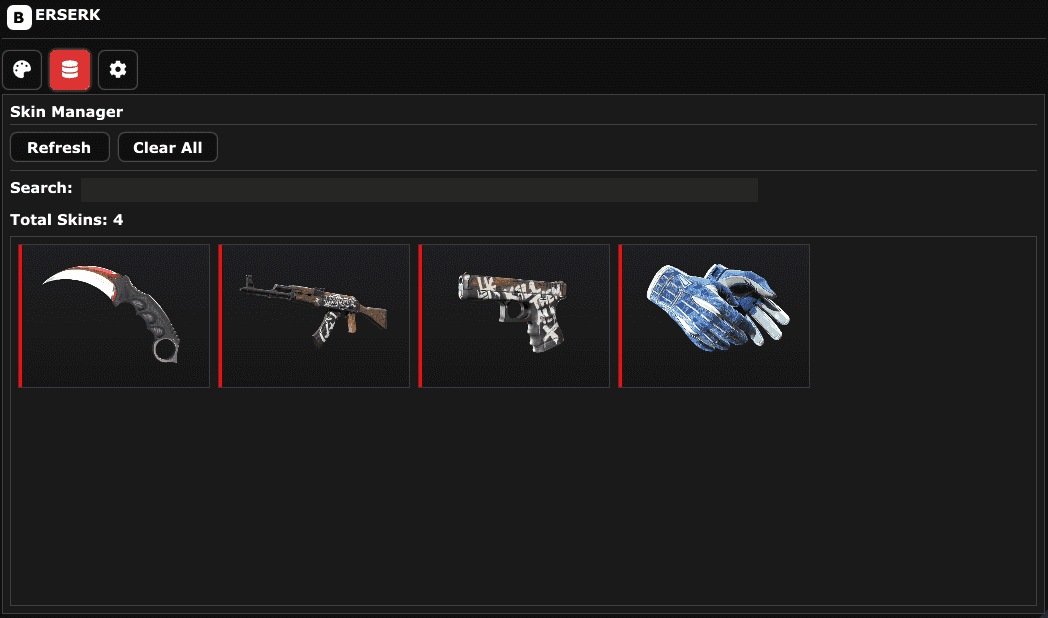Select the red database Skin Manager tab
Screen dimensions: 1048x618
click(x=70, y=69)
